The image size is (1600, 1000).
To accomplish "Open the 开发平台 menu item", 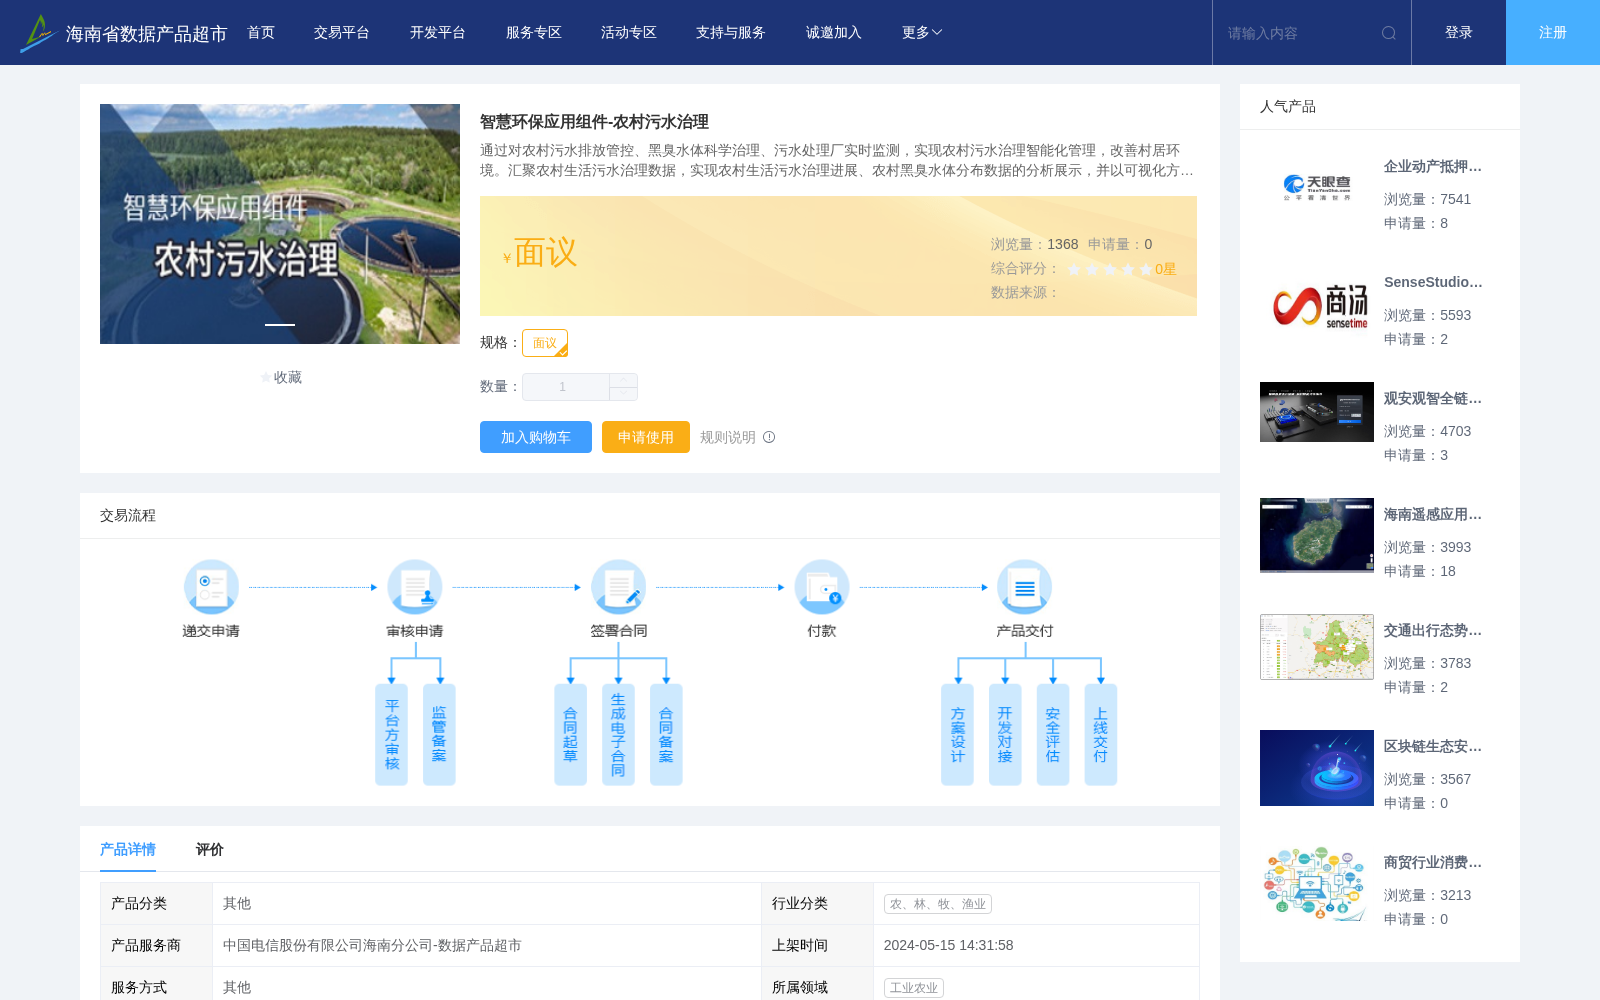I will 438,33.
